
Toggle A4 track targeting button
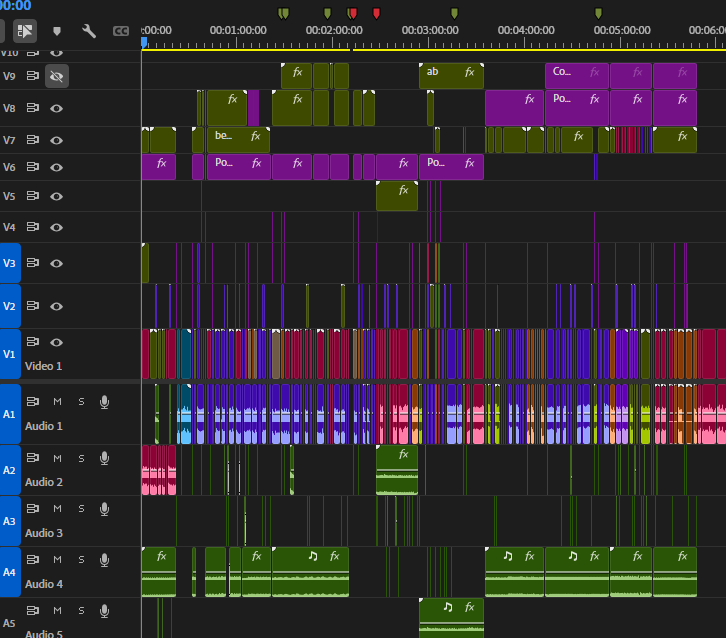tap(10, 572)
